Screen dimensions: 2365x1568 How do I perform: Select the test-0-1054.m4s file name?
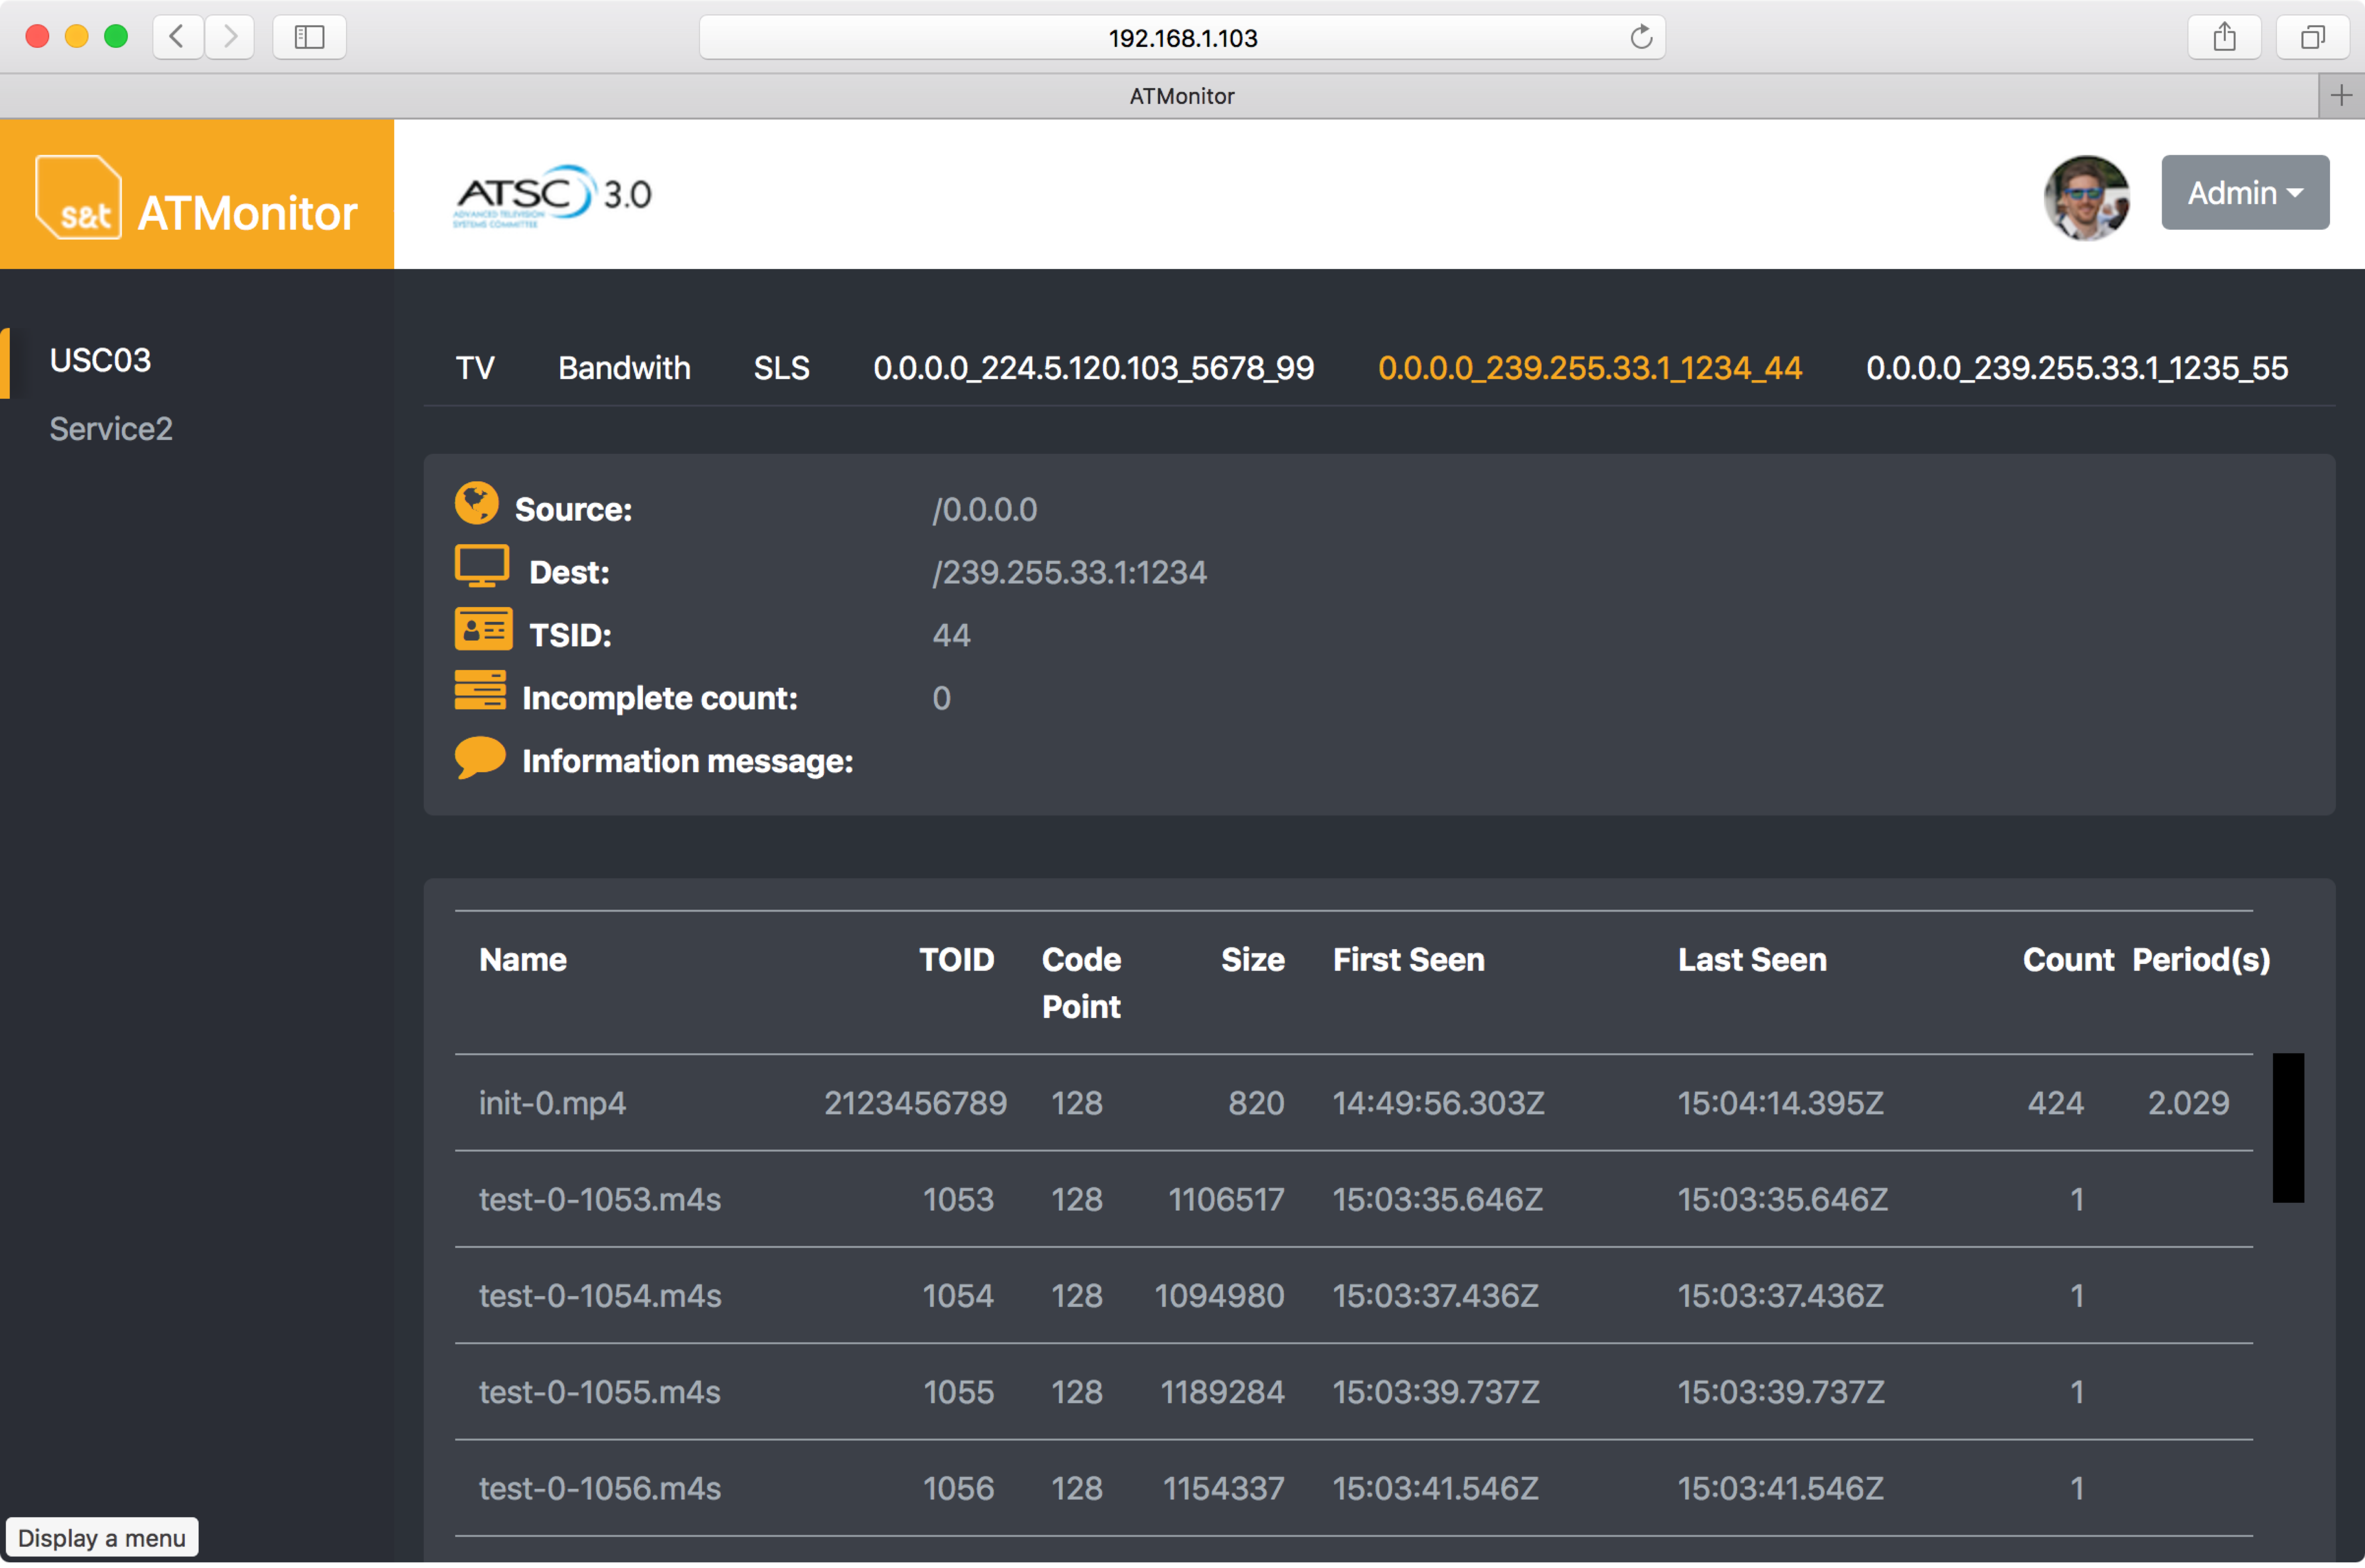tap(599, 1296)
